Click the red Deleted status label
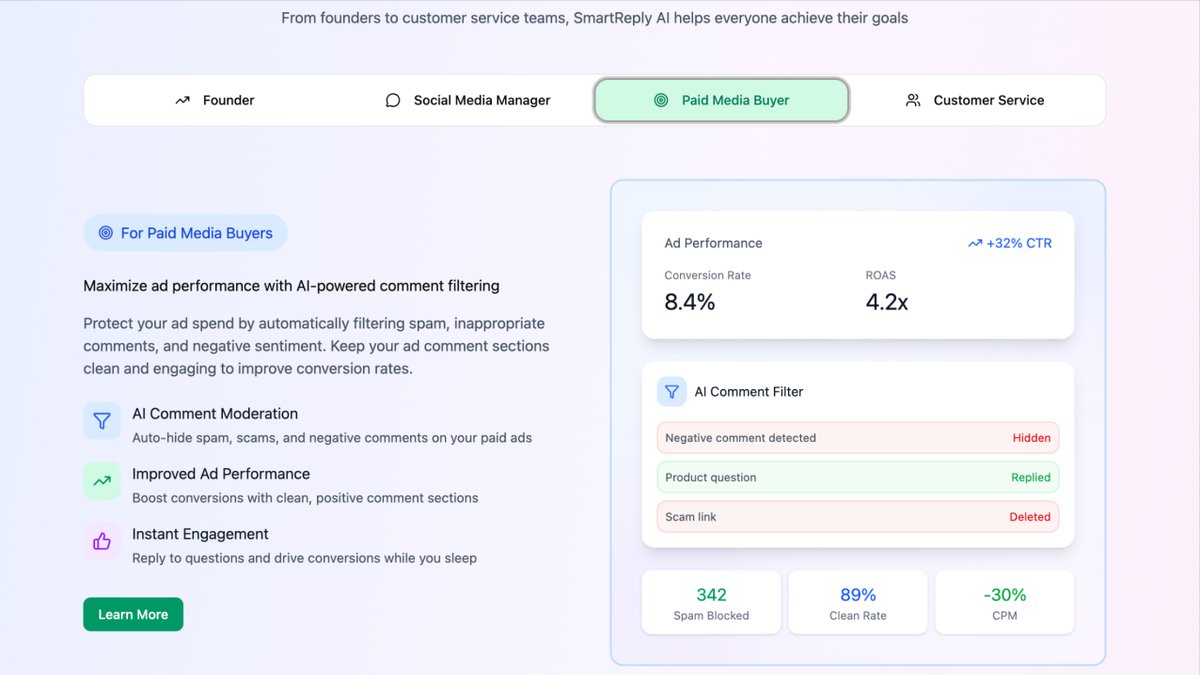The height and width of the screenshot is (675, 1200). [1030, 517]
